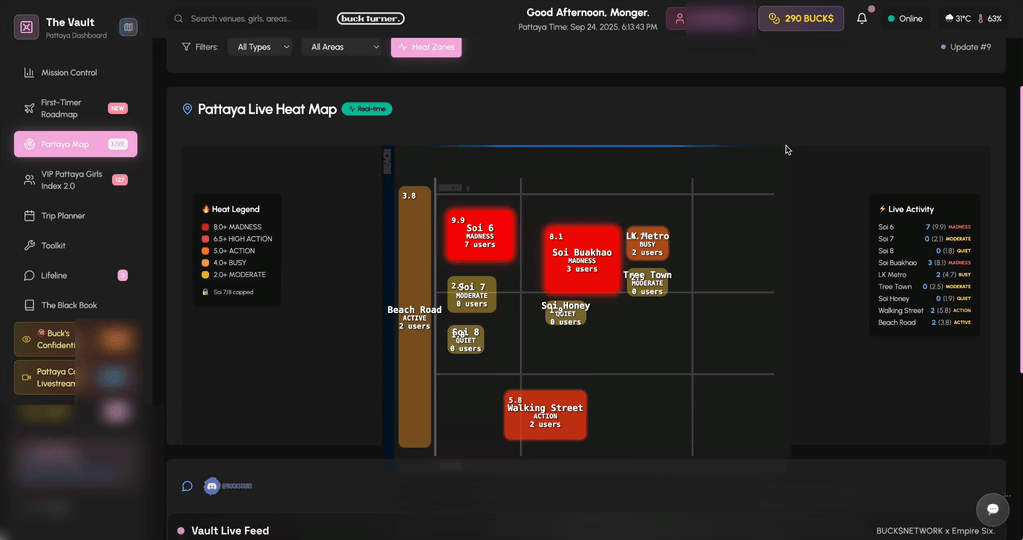Click Heat Legend flame icon
Screen dimensions: 1023x540
(x=206, y=209)
